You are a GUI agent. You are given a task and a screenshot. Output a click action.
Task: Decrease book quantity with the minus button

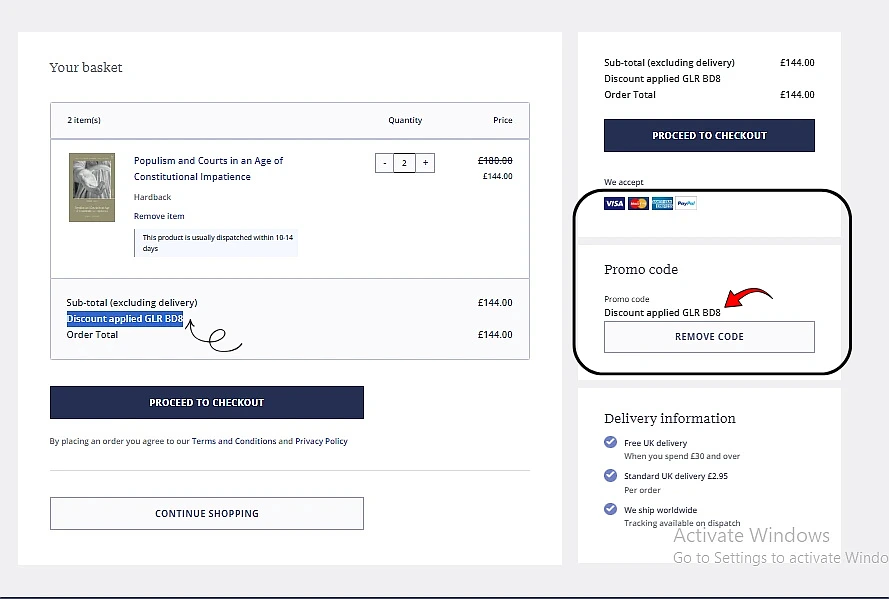(x=384, y=162)
